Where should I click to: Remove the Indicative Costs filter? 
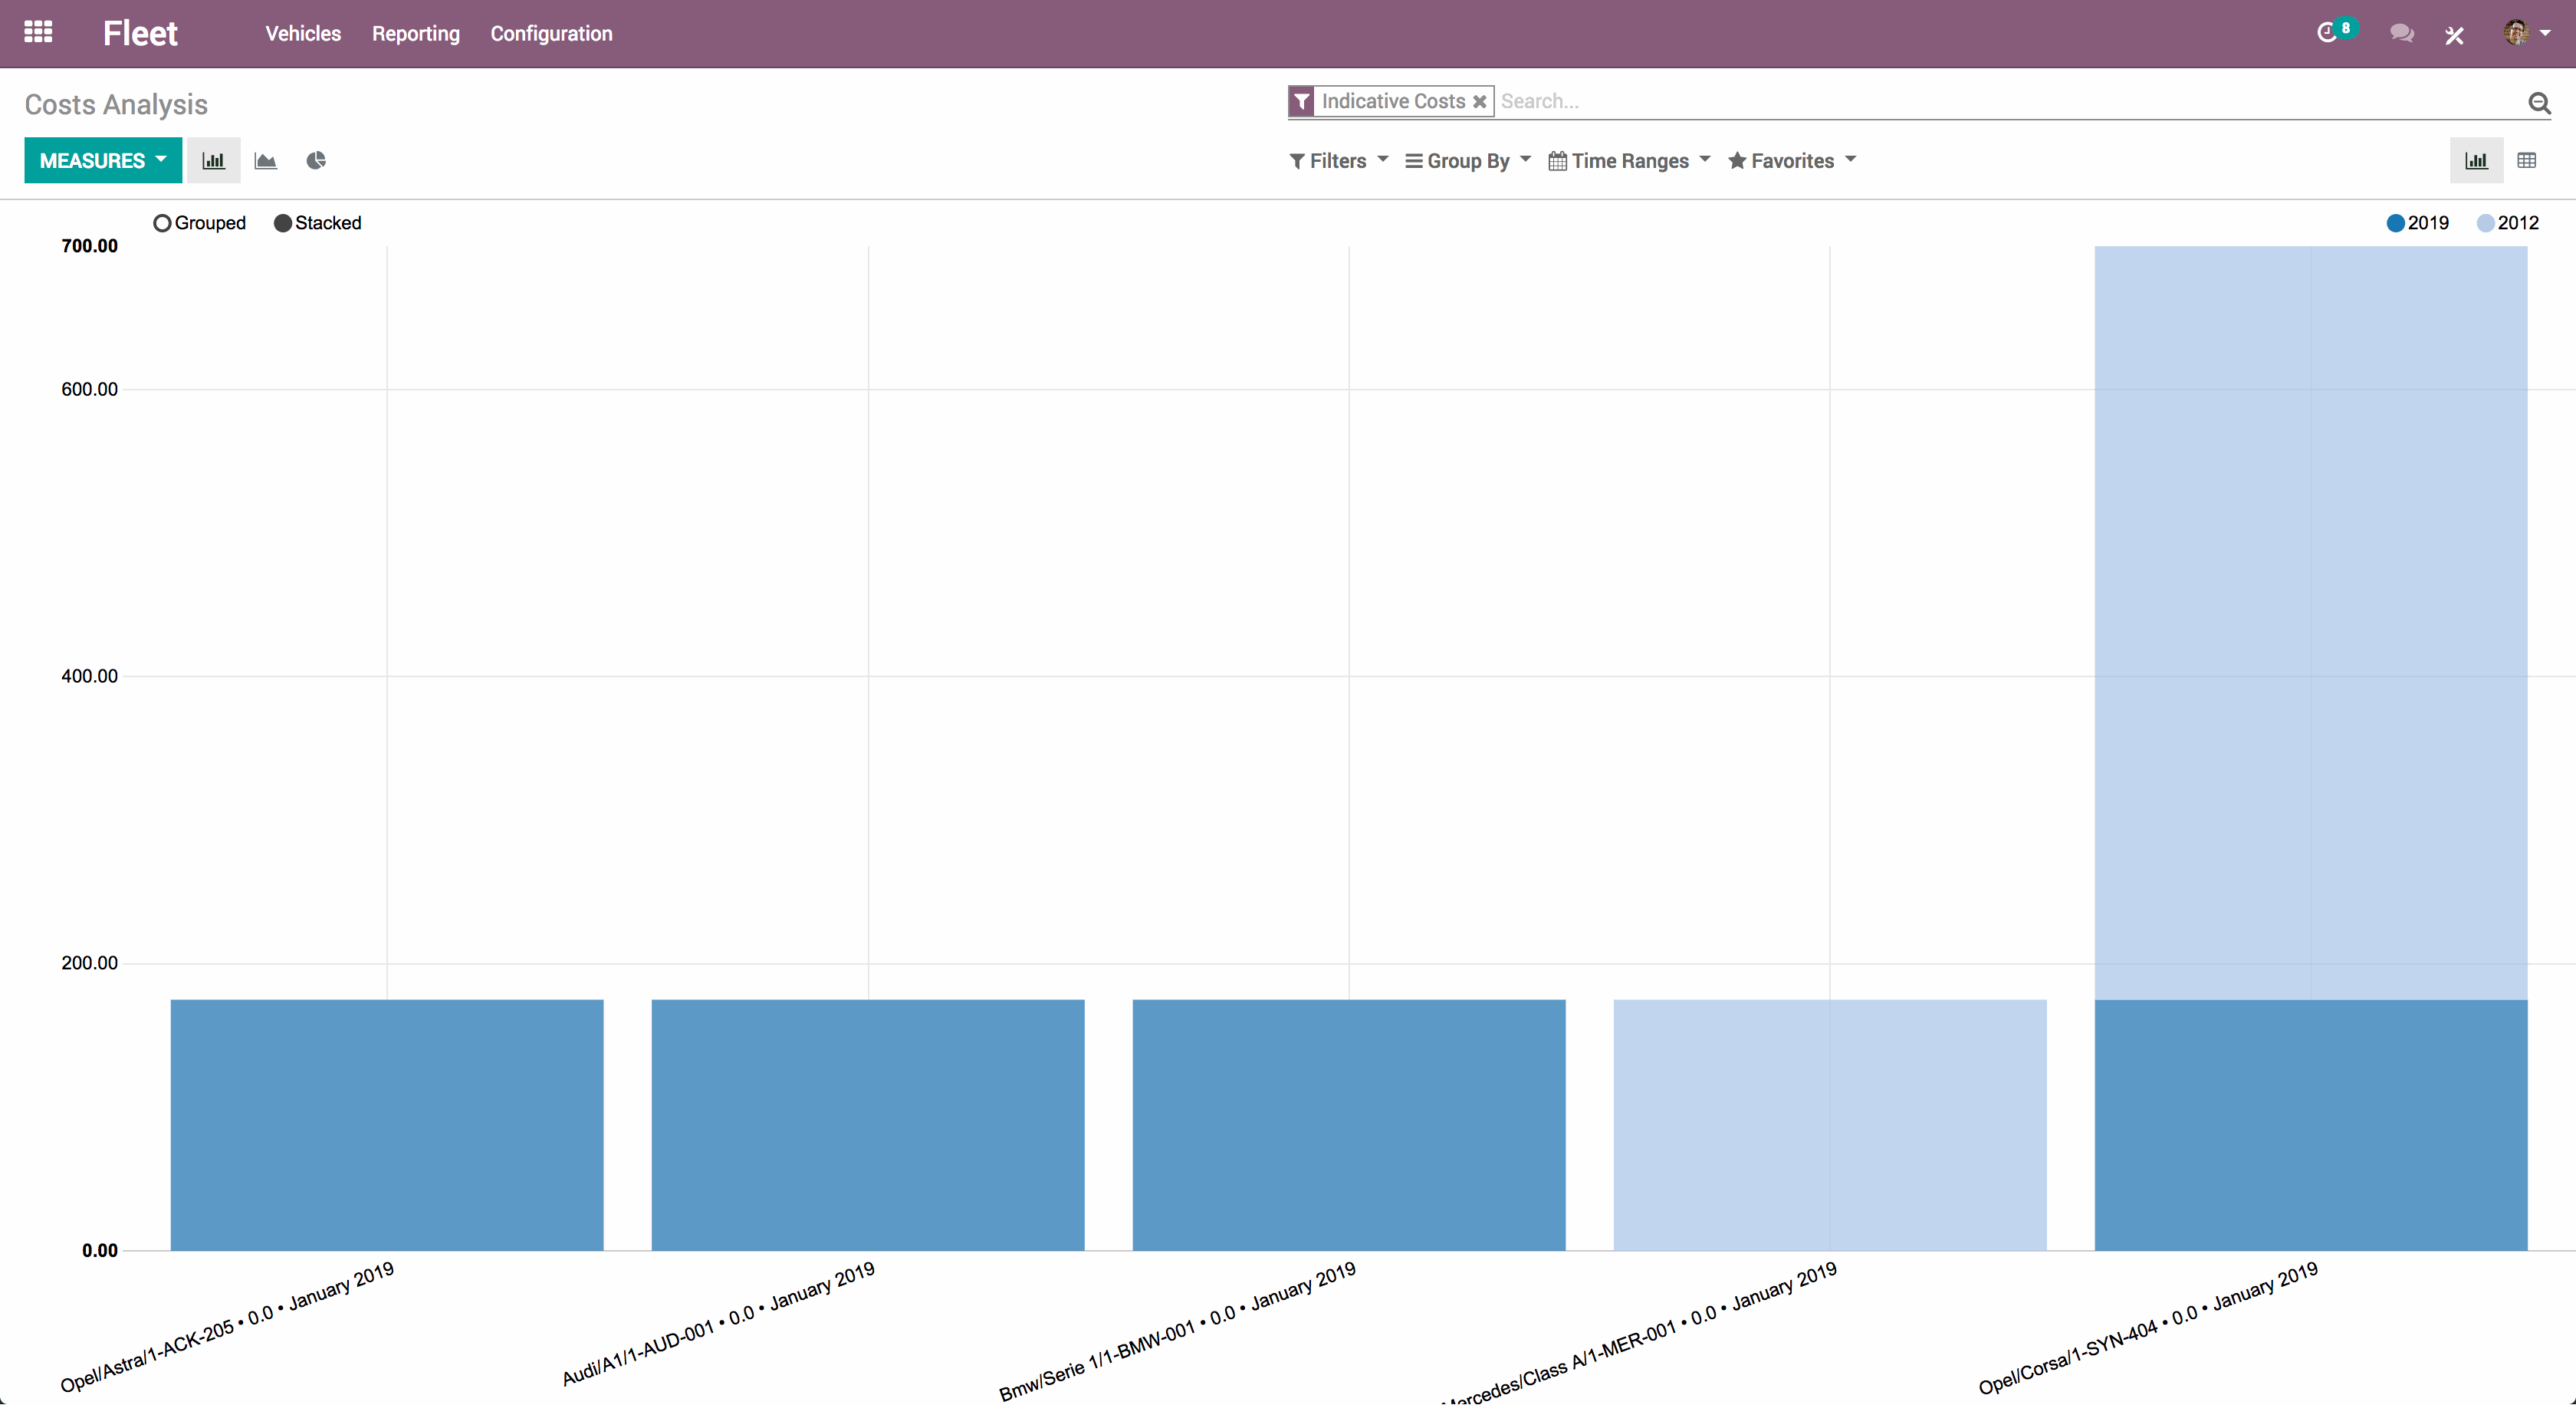point(1480,101)
